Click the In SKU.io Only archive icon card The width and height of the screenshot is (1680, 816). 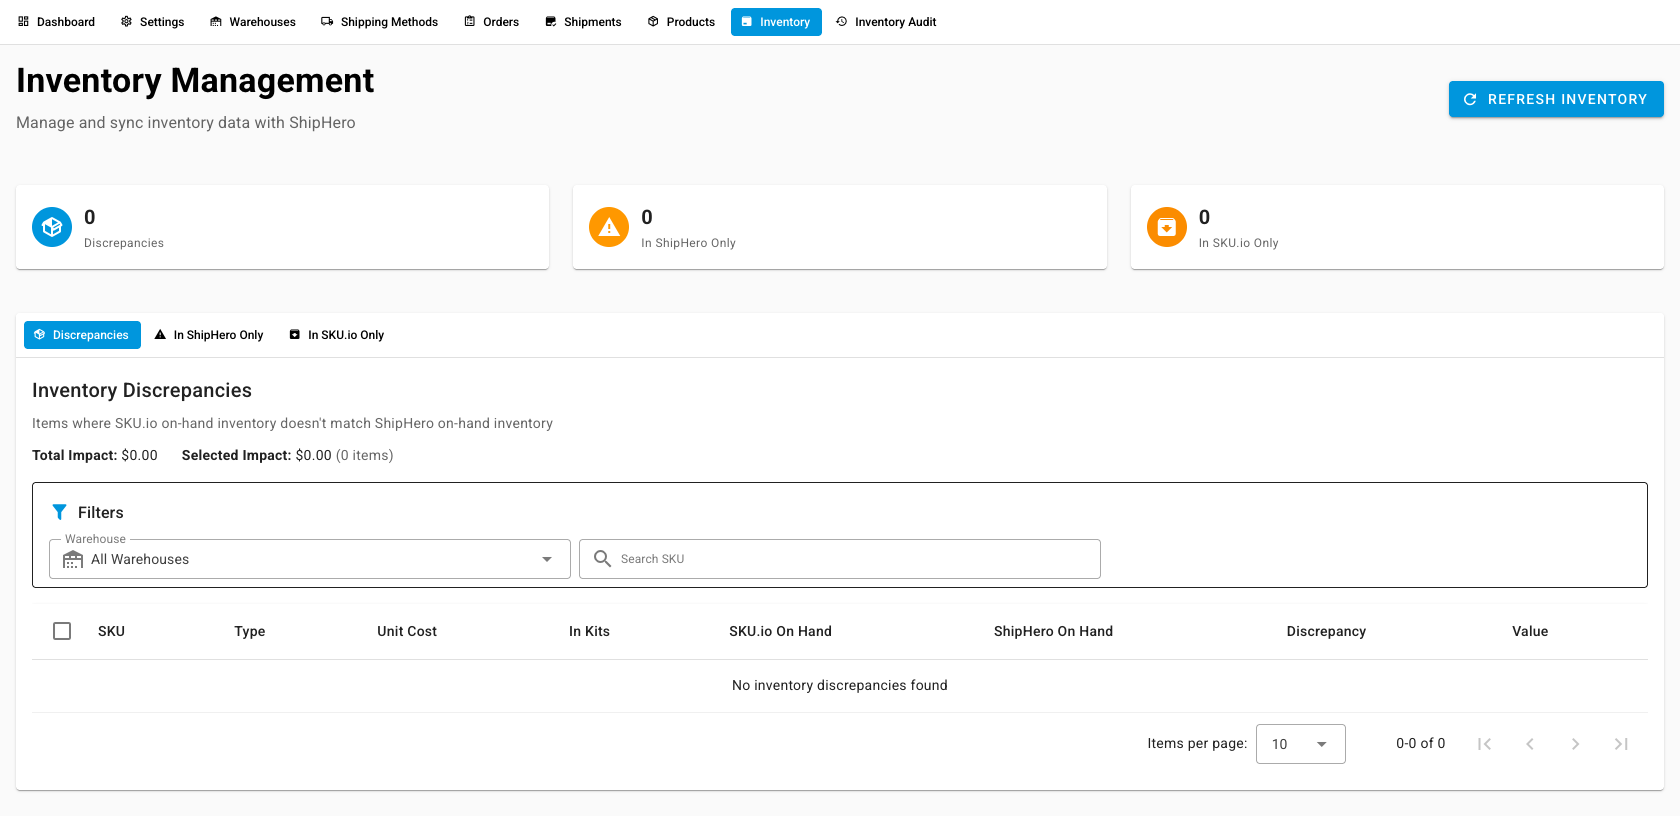click(x=1167, y=227)
